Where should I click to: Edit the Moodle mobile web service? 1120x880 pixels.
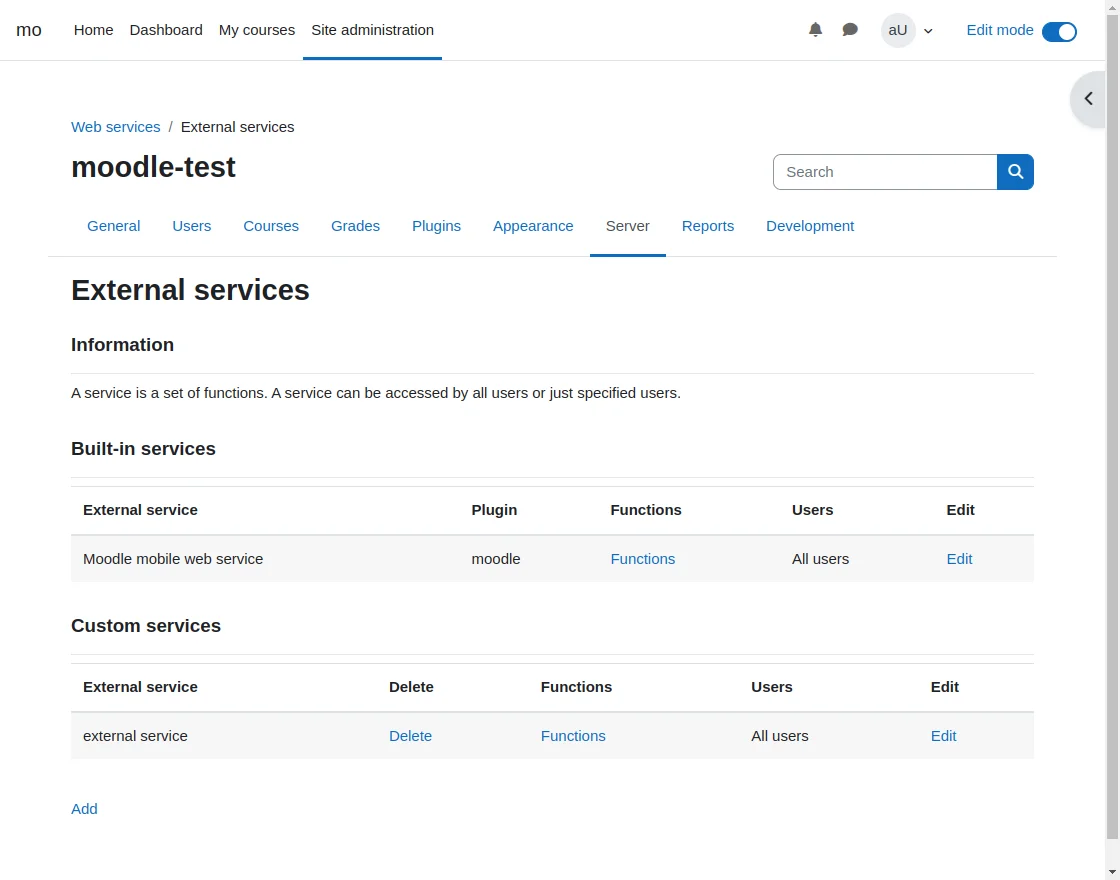tap(959, 559)
